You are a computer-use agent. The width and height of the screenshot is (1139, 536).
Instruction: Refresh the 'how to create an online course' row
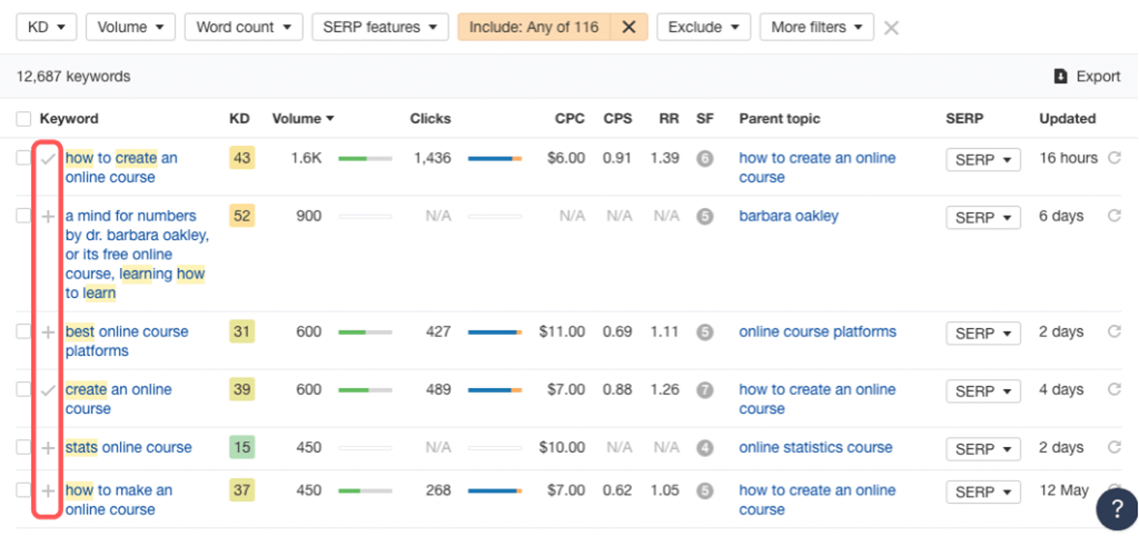pyautogui.click(x=1114, y=158)
